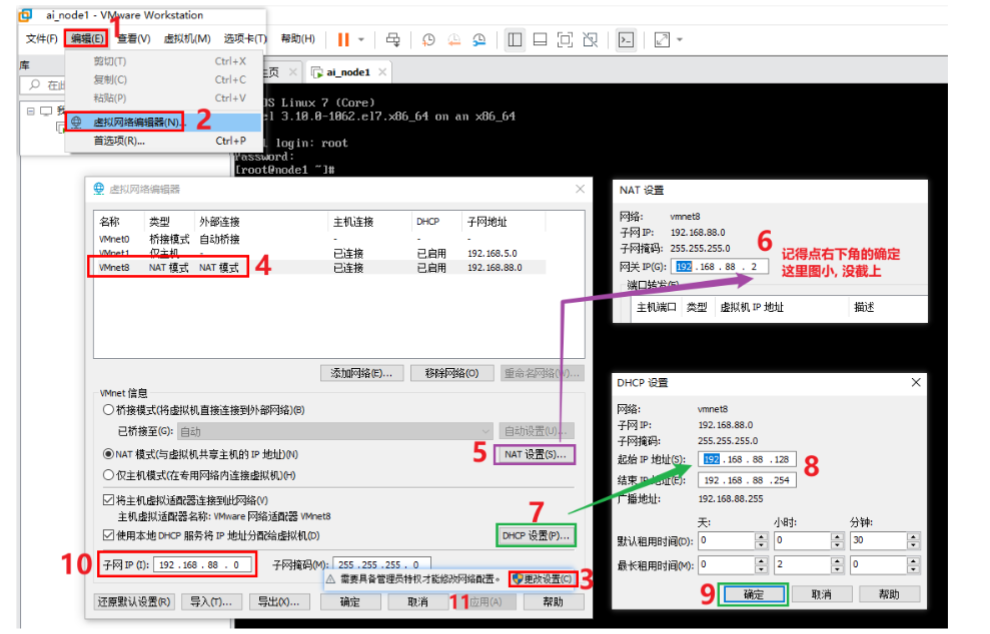
Task: Select the NAT 模式 radio button
Action: [x=109, y=454]
